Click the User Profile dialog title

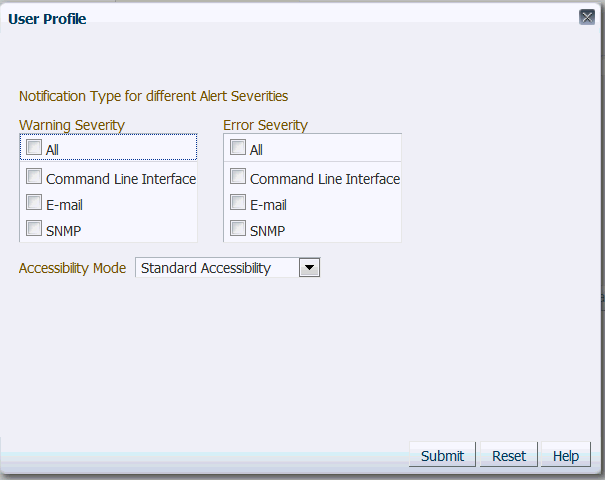(47, 19)
